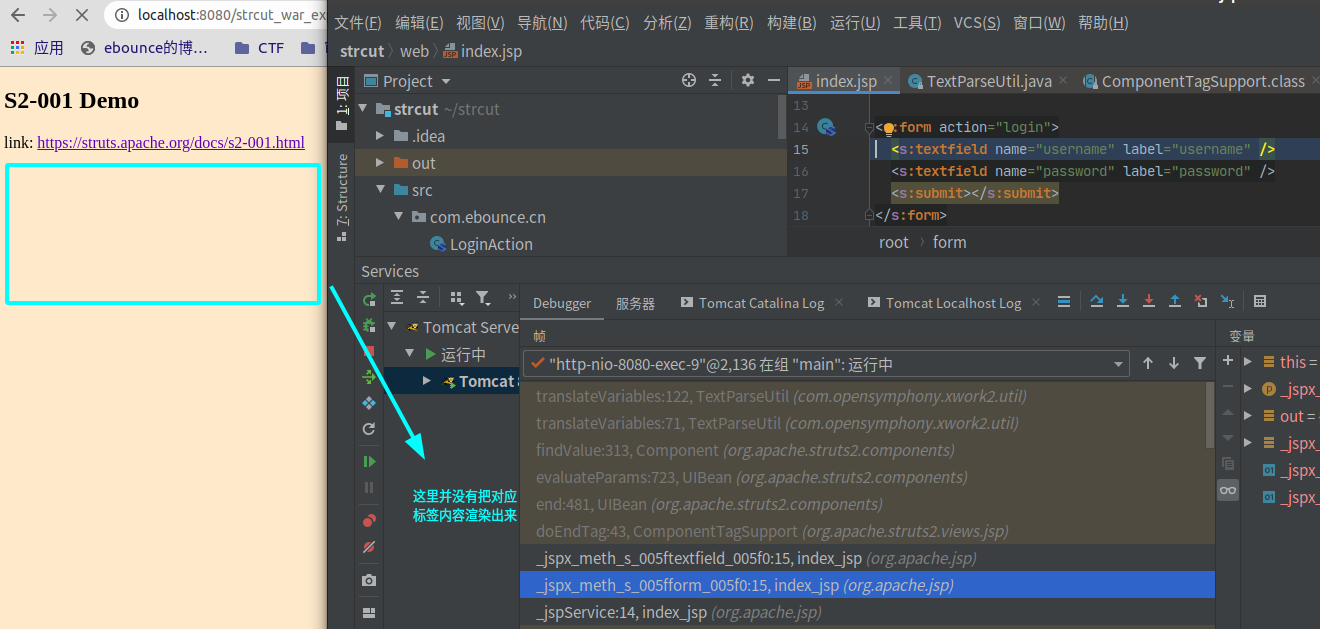
Task: Click the Step Into debugger icon
Action: (1123, 301)
